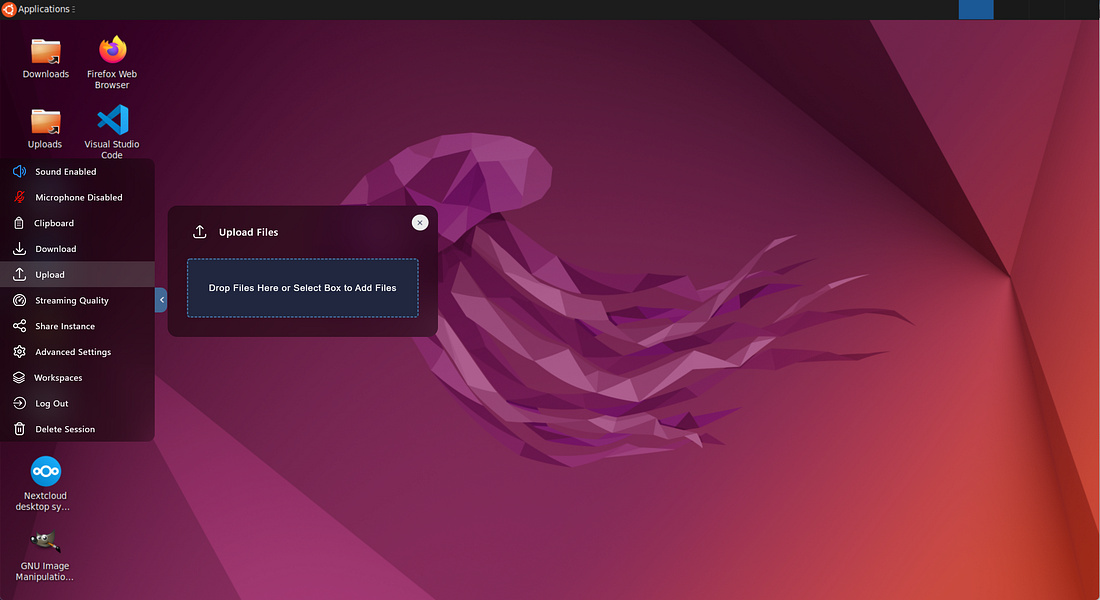This screenshot has height=600, width=1100.
Task: Click the upload icon in the dialog header
Action: (x=200, y=232)
